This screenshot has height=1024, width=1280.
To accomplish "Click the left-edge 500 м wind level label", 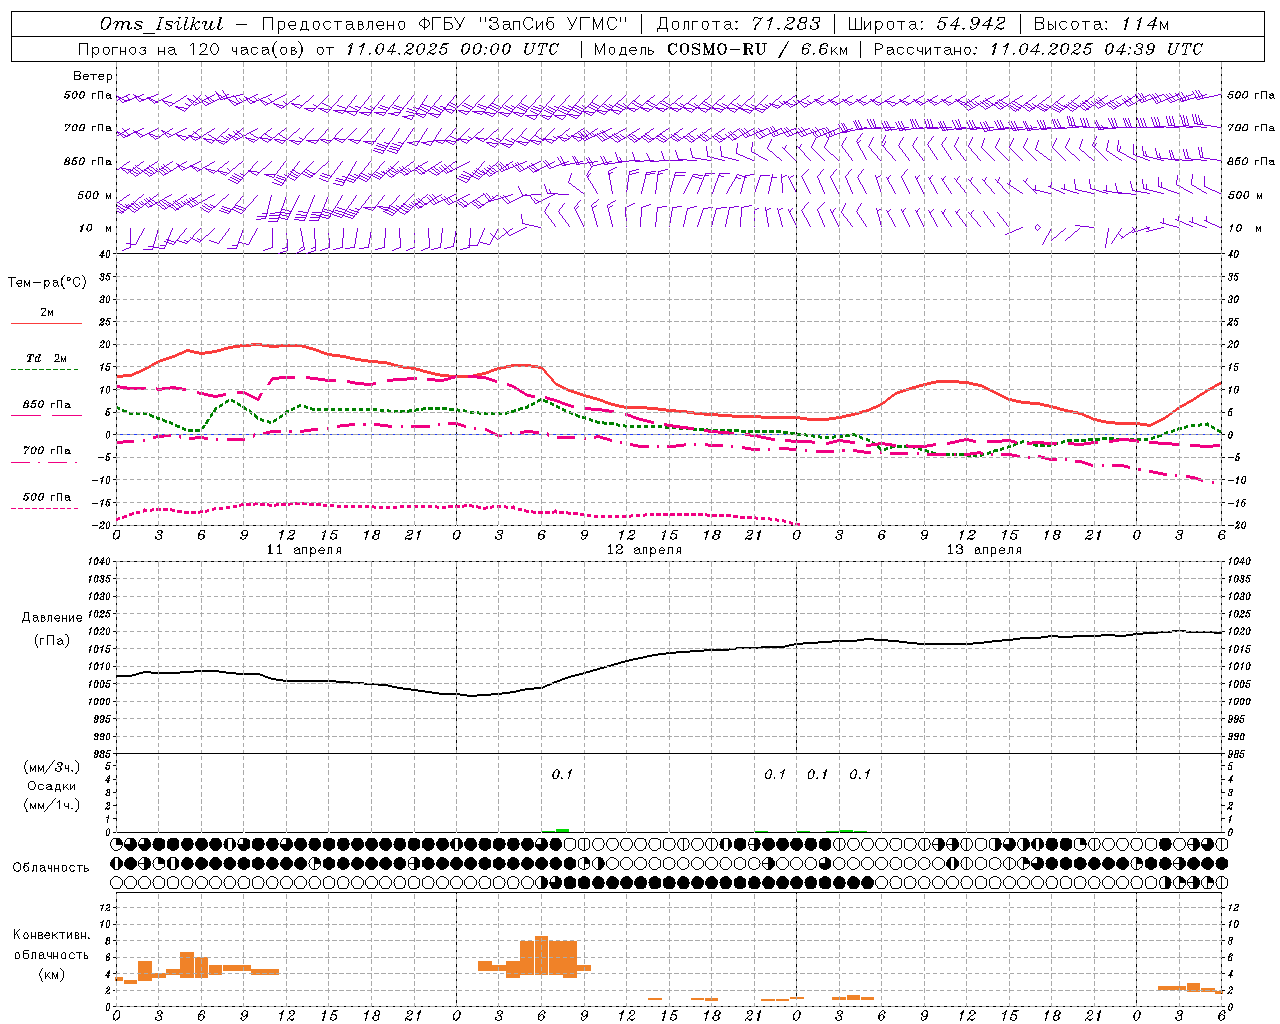I will pos(95,196).
